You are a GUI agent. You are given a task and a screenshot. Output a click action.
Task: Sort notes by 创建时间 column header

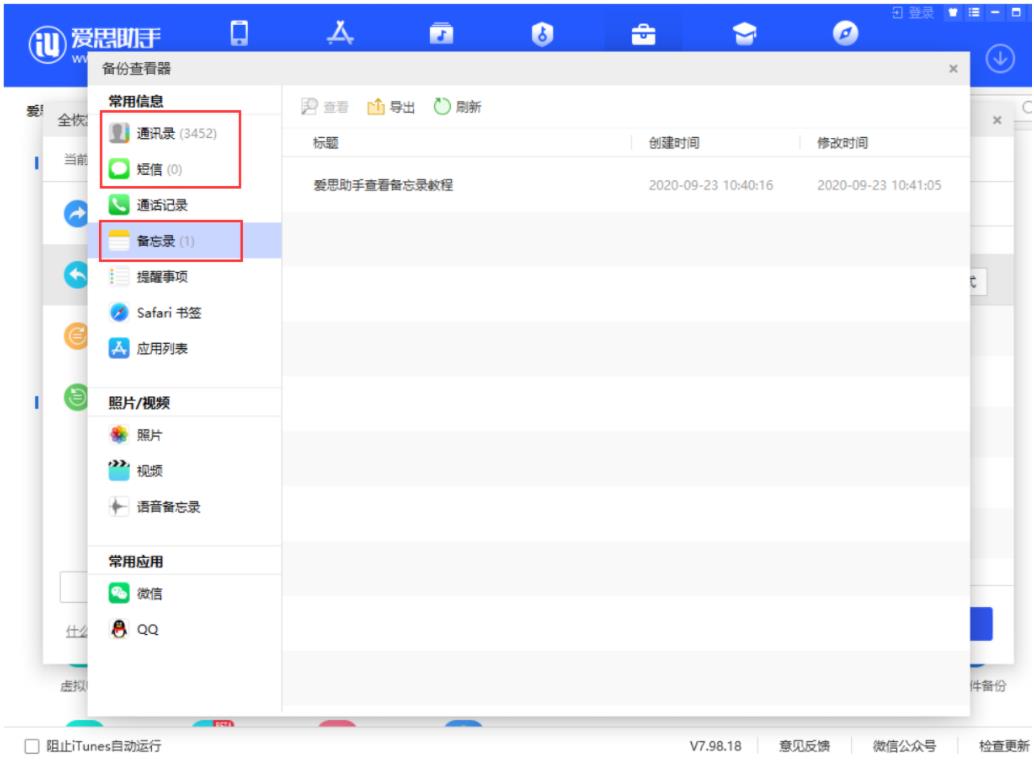pos(674,143)
